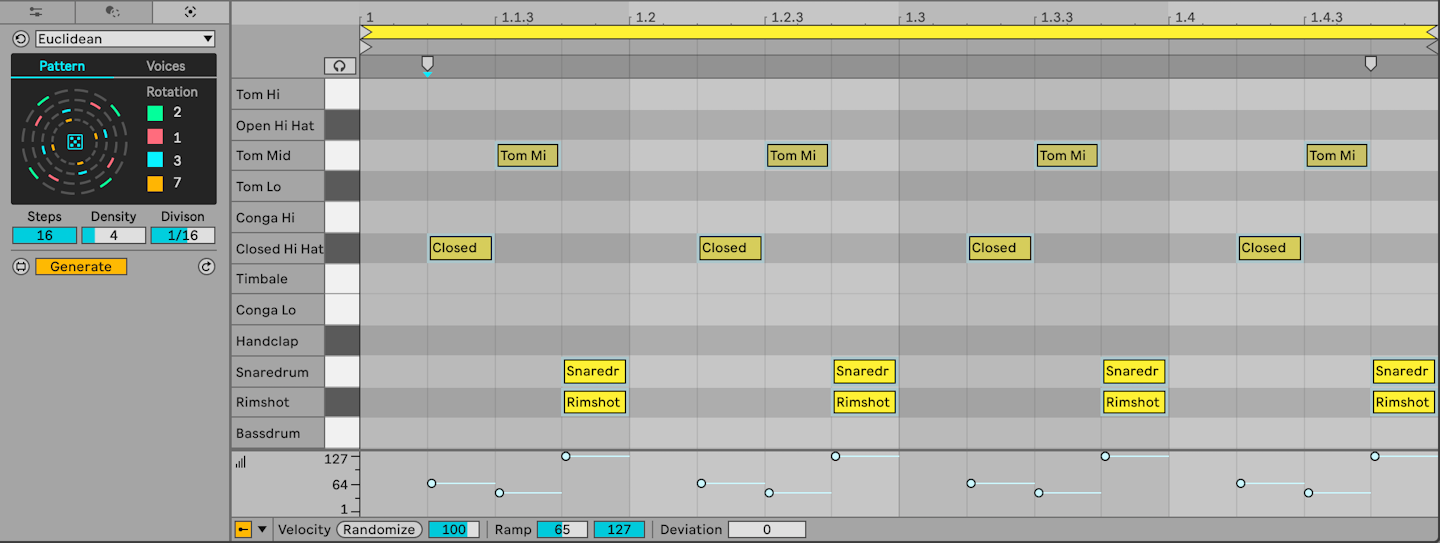Open the lane selector dropdown triangle
Viewport: 1440px width, 543px height.
[x=263, y=530]
